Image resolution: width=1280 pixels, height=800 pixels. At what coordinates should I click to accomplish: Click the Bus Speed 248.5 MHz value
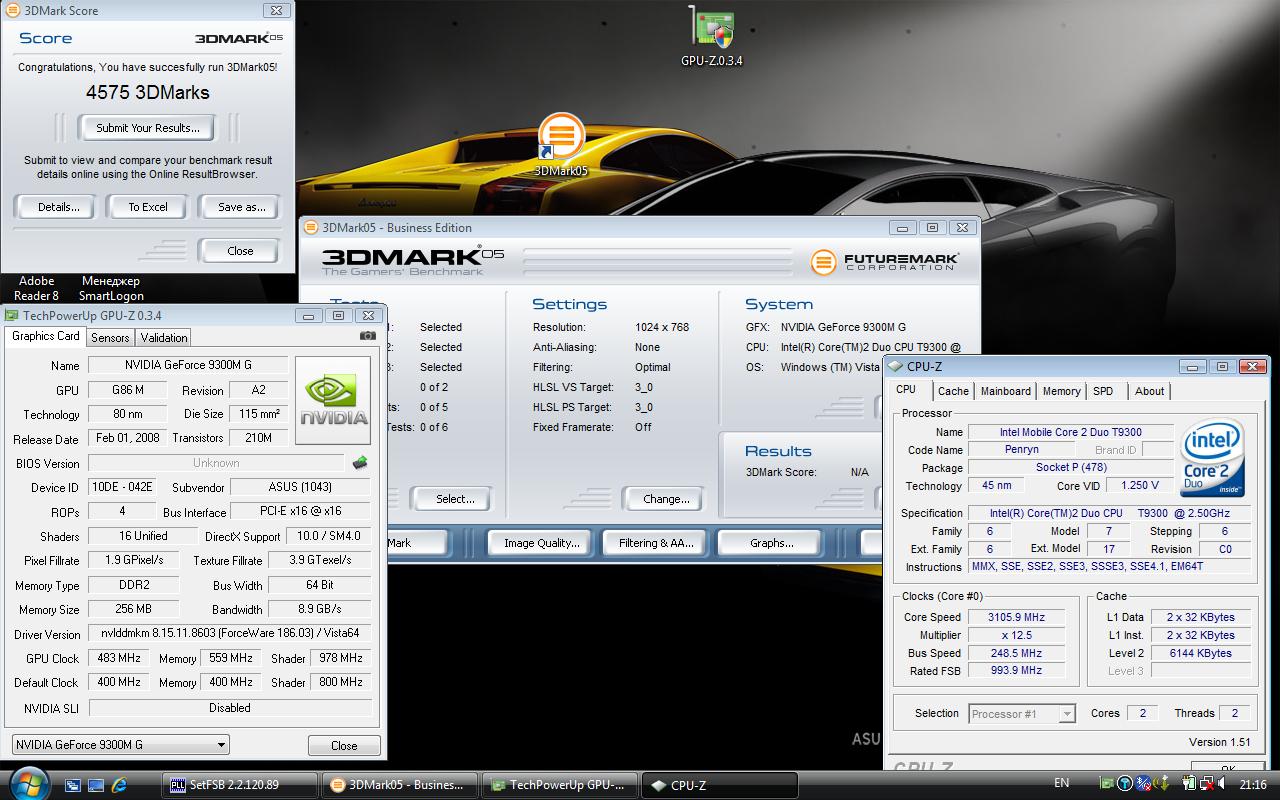[x=1016, y=653]
